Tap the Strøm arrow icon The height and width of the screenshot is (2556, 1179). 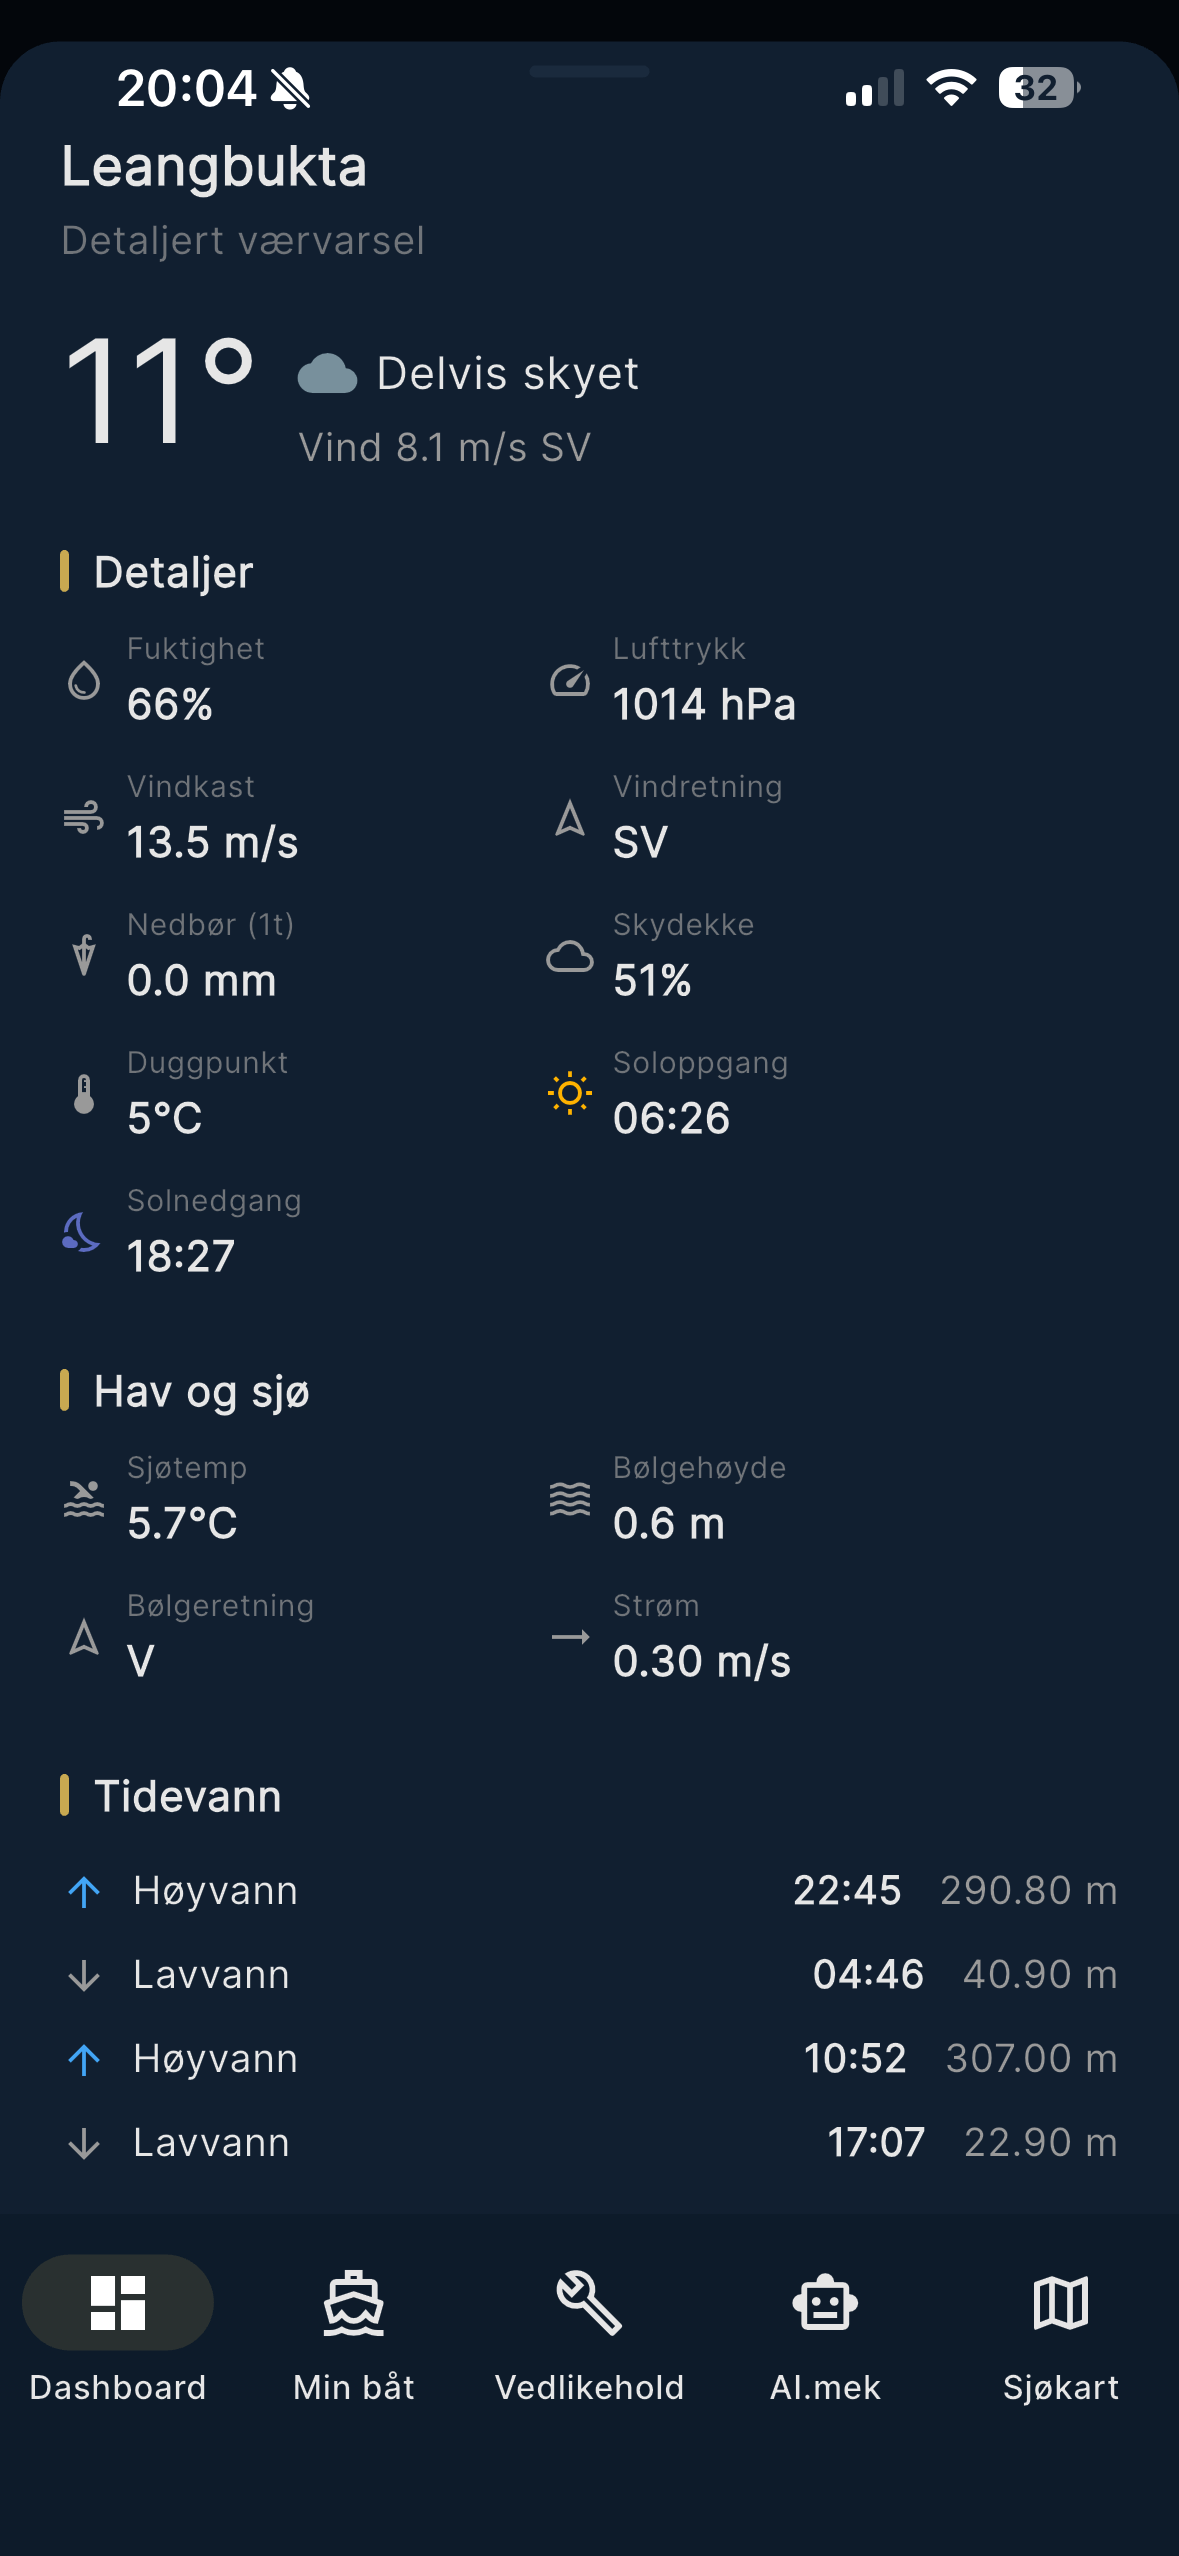coord(570,1637)
